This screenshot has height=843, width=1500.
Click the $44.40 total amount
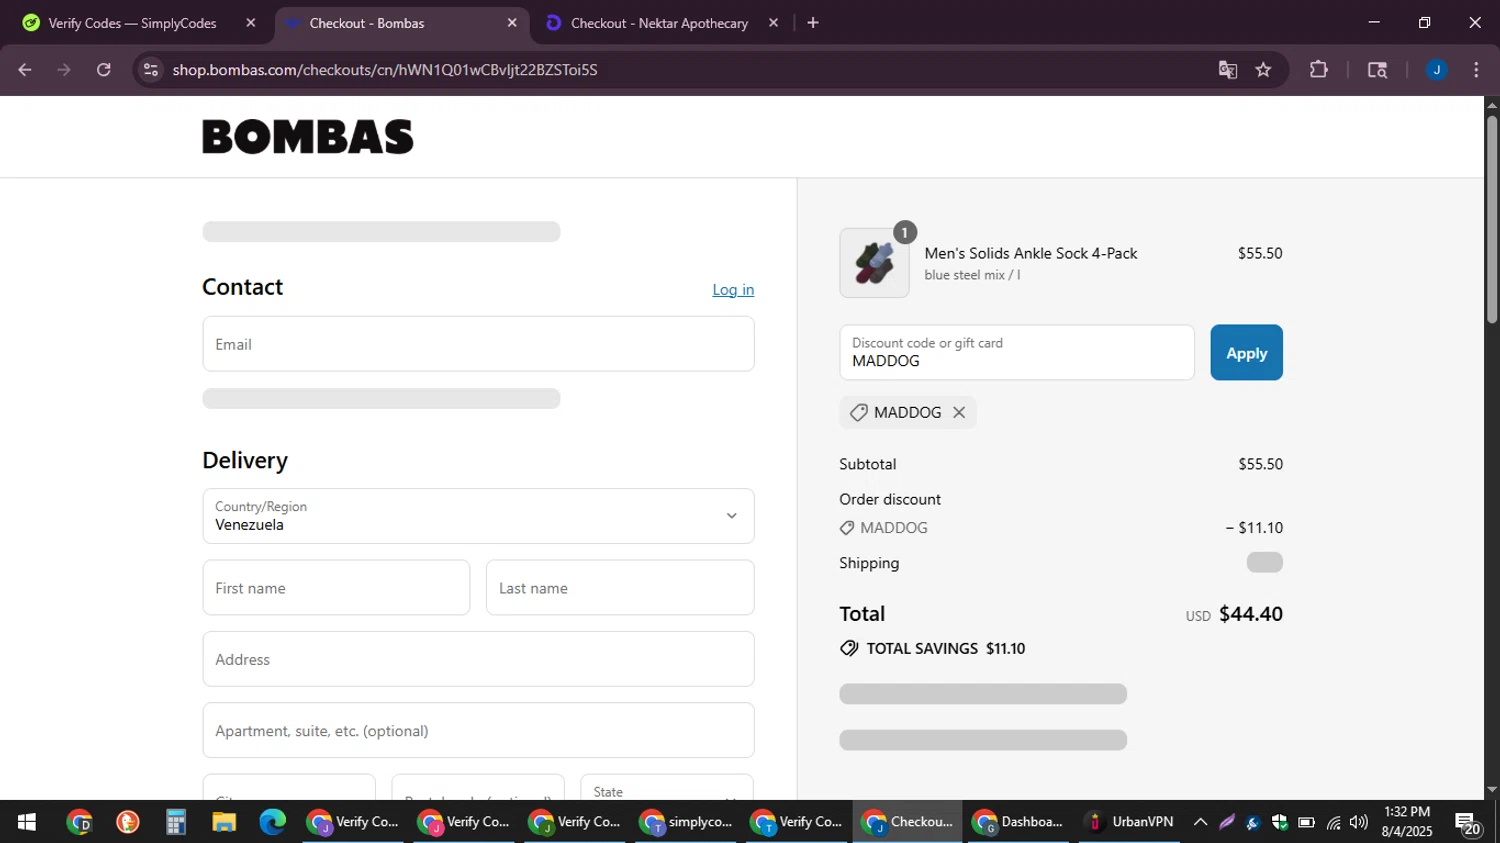pos(1250,614)
